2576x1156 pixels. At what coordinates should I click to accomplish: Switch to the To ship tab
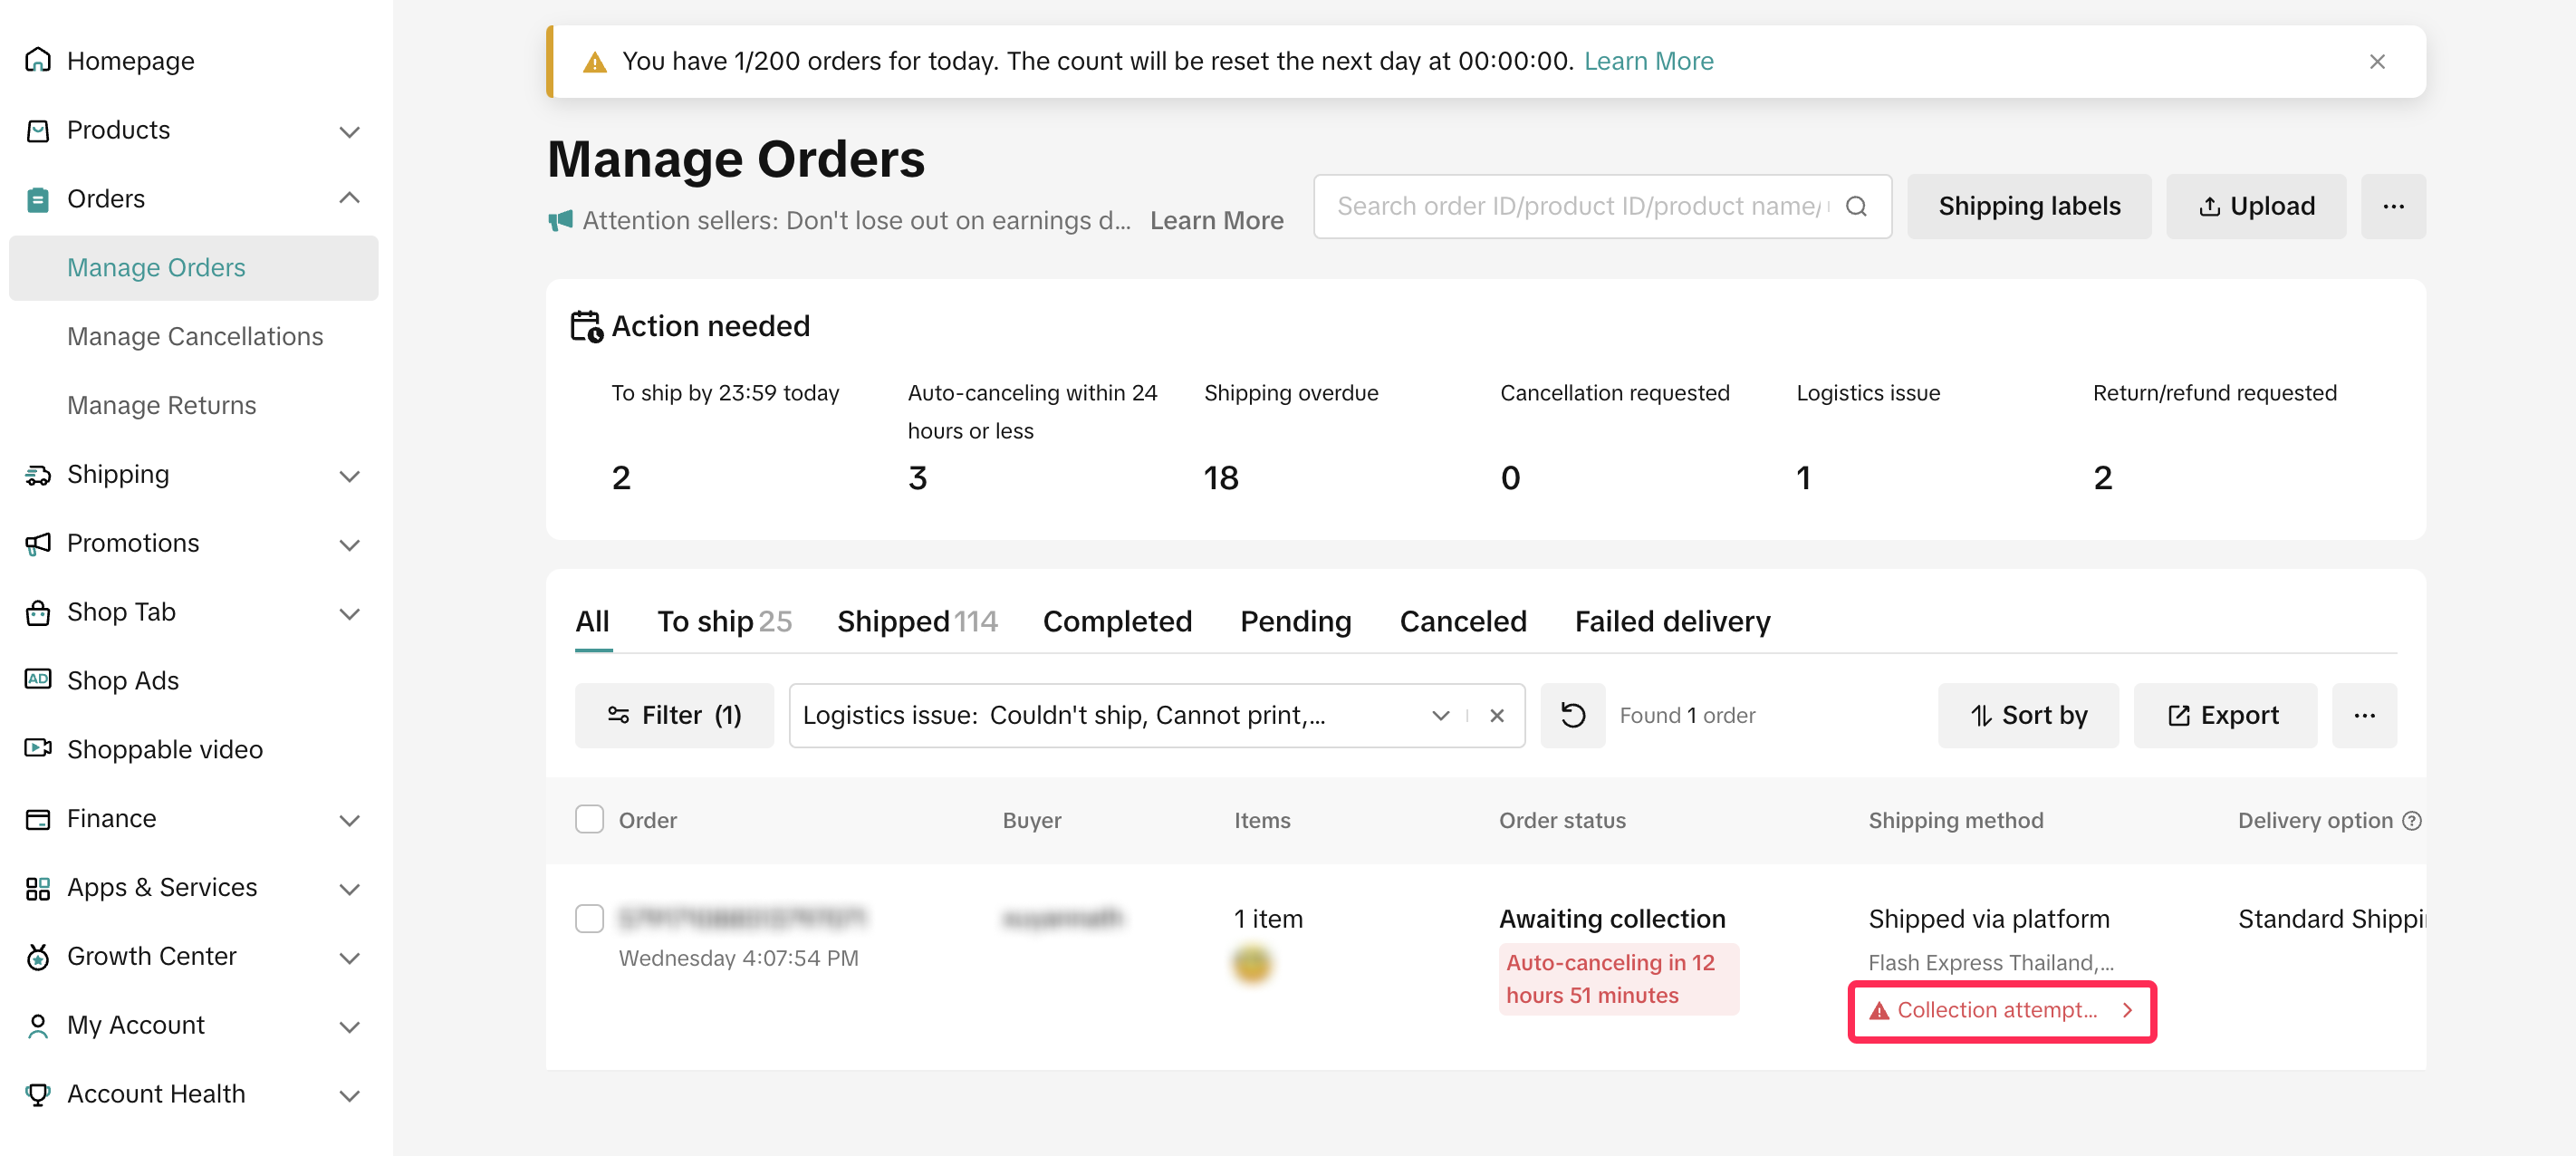click(723, 621)
